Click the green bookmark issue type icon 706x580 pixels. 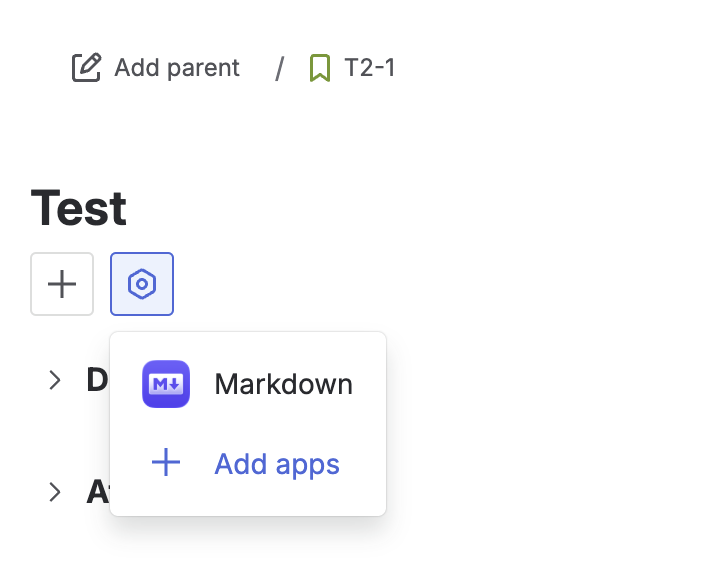pyautogui.click(x=320, y=68)
